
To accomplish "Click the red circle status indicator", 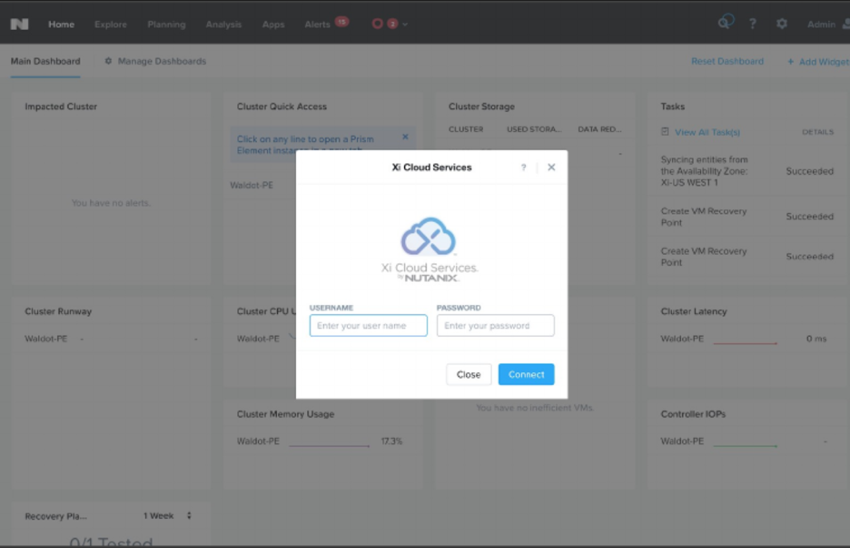I will (x=378, y=24).
